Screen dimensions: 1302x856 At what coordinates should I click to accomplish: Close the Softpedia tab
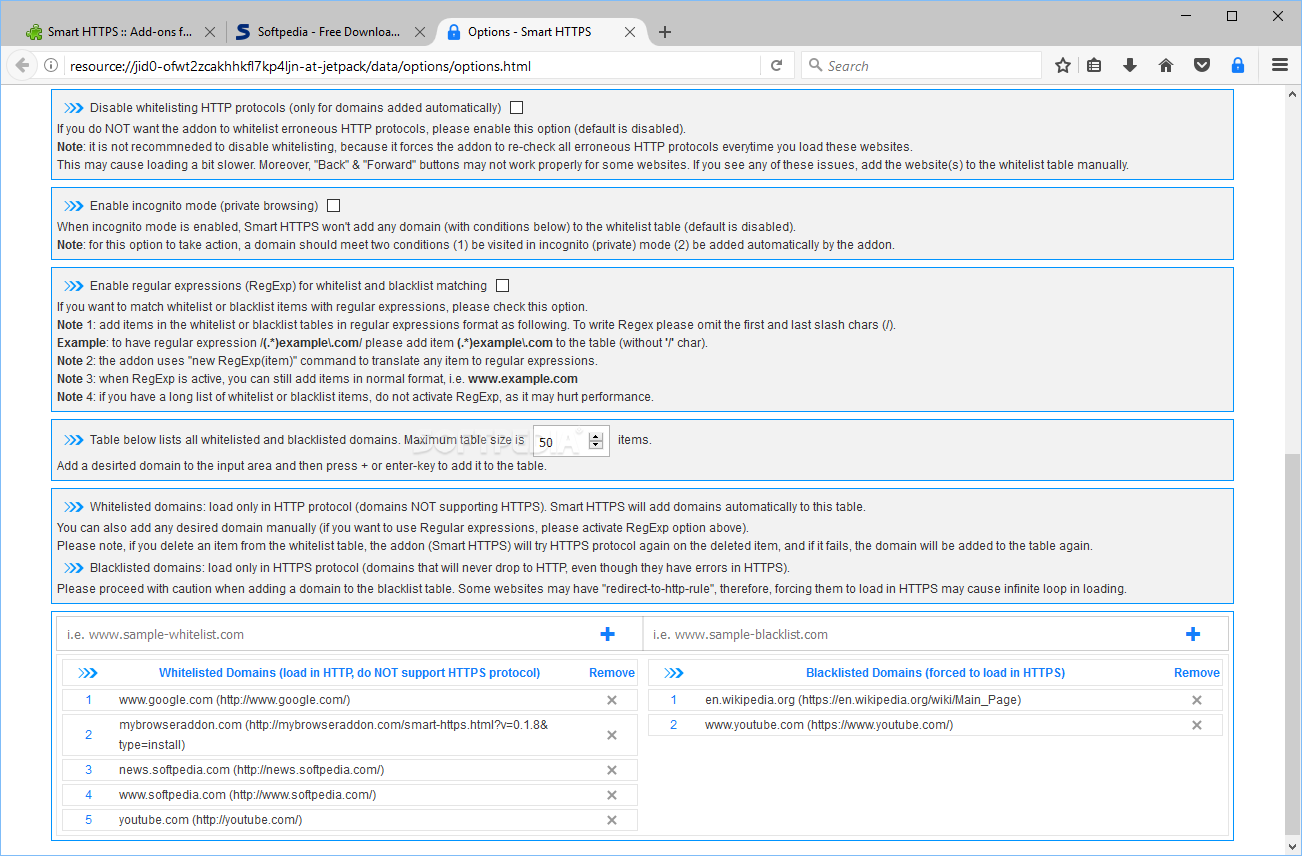(420, 32)
